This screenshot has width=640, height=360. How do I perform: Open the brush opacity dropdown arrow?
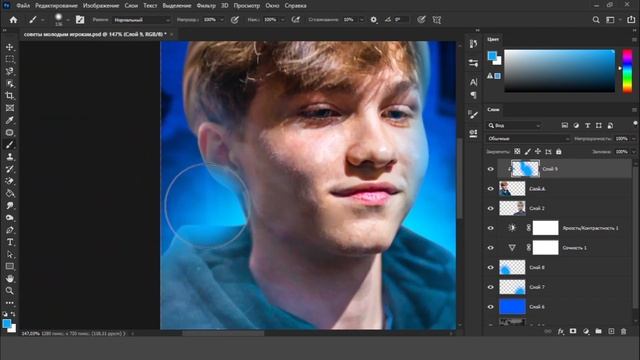click(x=222, y=20)
